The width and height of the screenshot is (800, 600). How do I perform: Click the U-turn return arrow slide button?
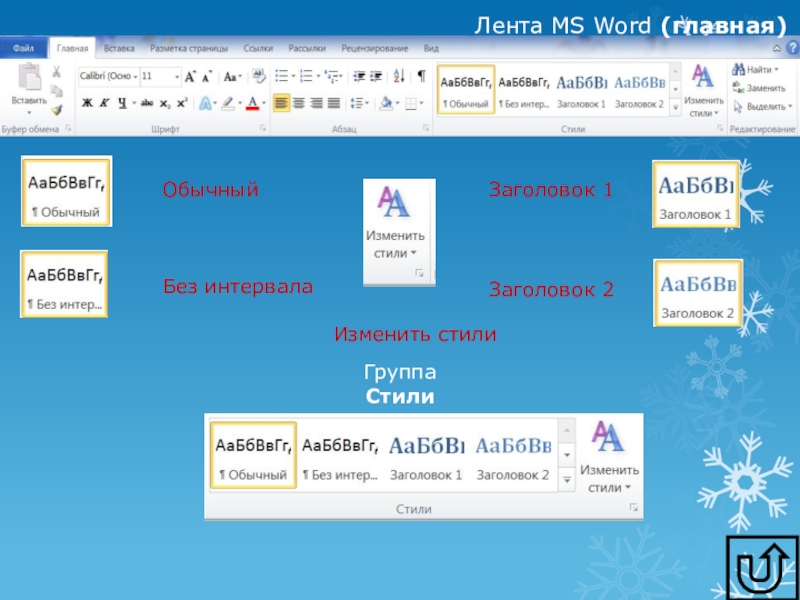pos(763,568)
